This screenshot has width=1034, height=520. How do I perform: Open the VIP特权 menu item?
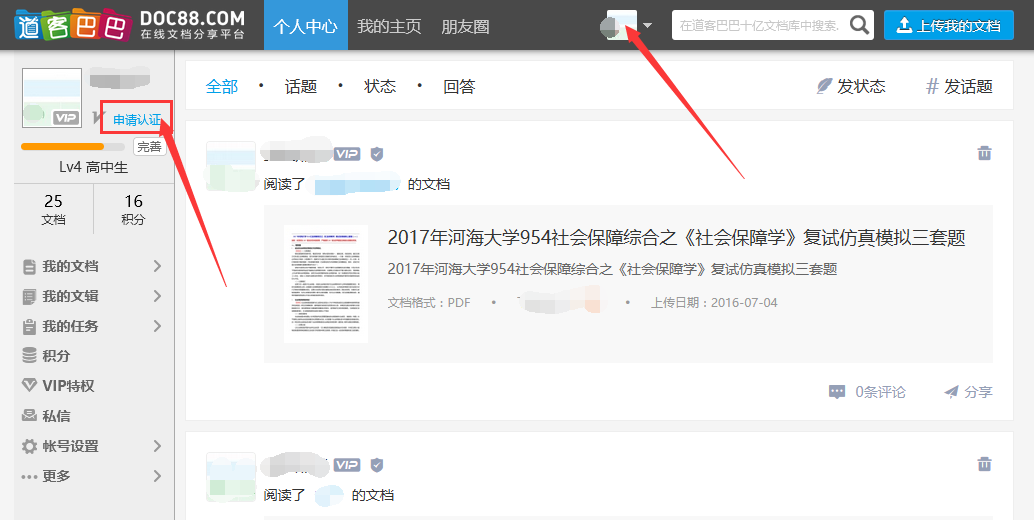69,386
